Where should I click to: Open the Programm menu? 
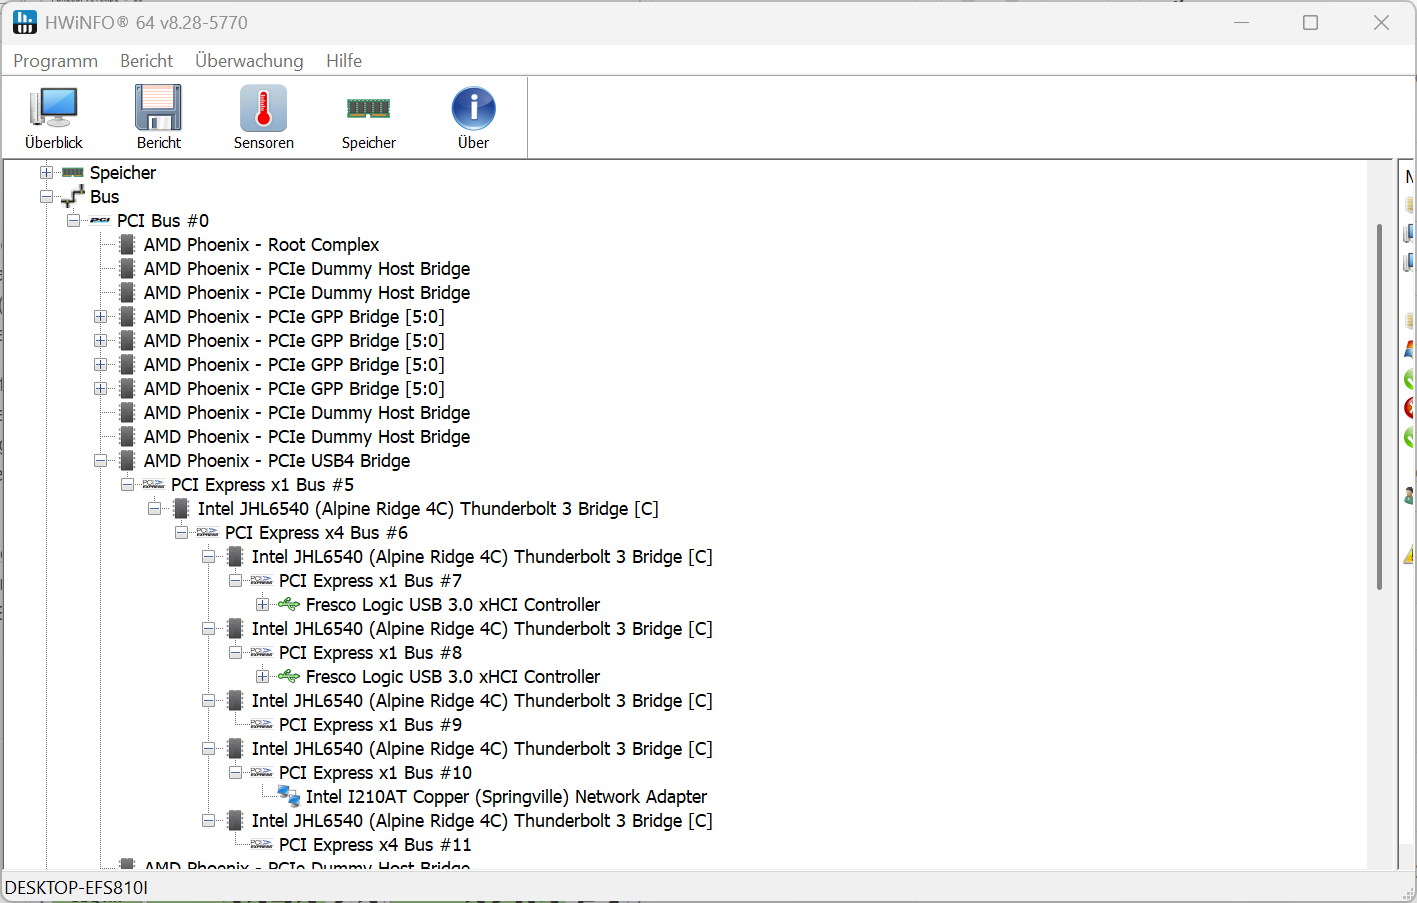pos(55,61)
